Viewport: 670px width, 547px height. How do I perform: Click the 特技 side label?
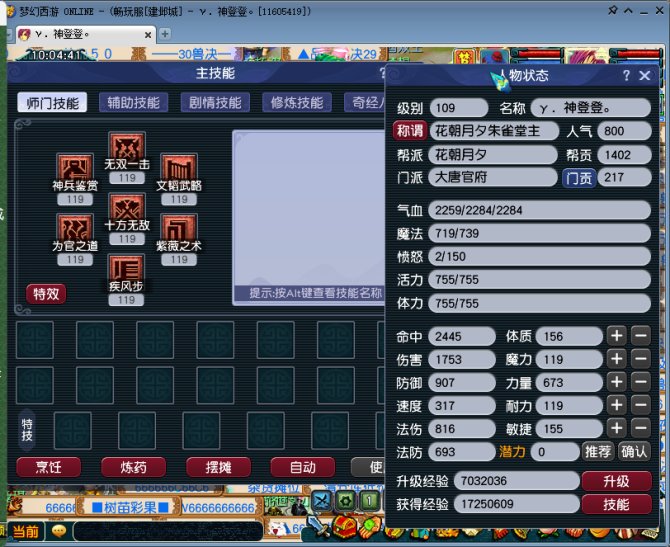27,429
